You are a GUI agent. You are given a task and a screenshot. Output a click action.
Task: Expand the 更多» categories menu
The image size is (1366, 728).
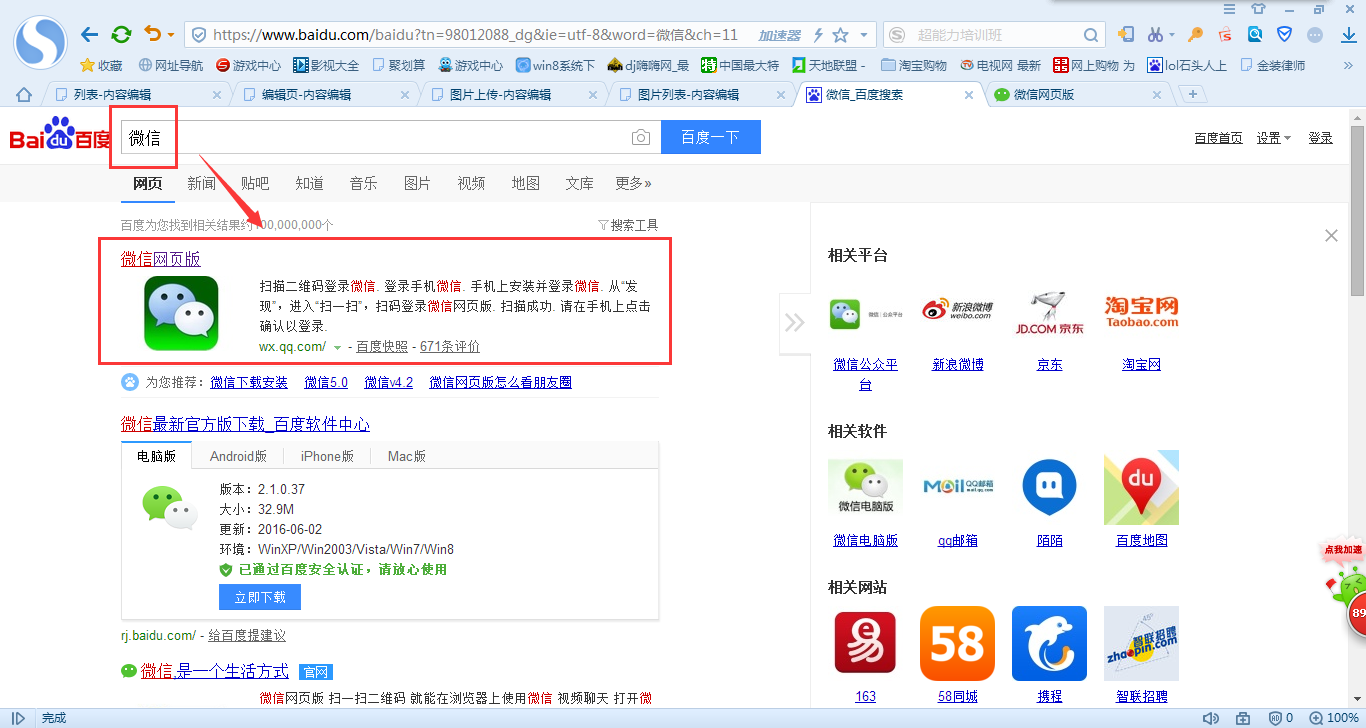coord(633,183)
